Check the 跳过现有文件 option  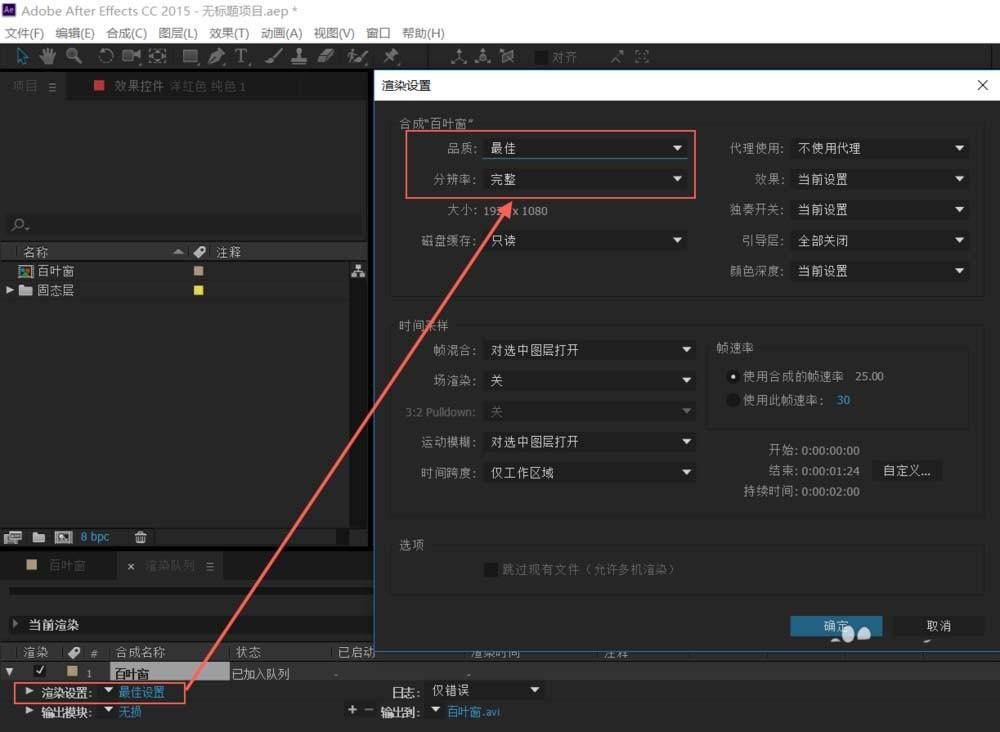[490, 570]
